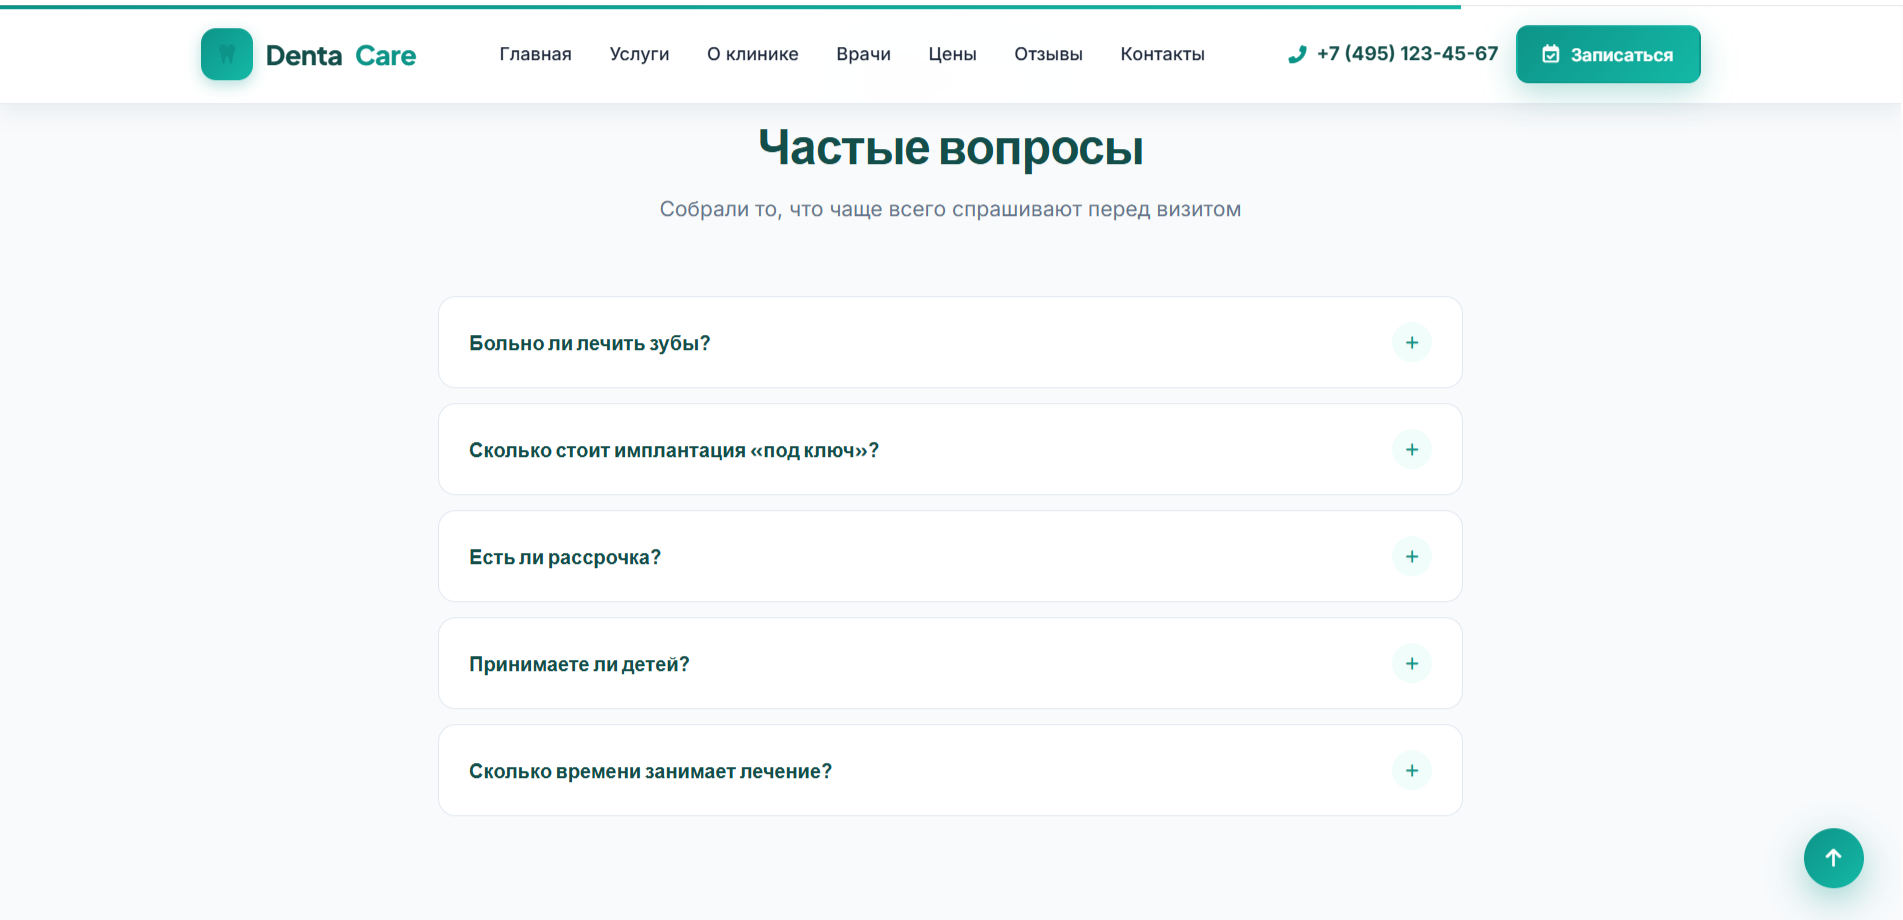Click the phone handset icon
The height and width of the screenshot is (920, 1903).
coord(1297,54)
